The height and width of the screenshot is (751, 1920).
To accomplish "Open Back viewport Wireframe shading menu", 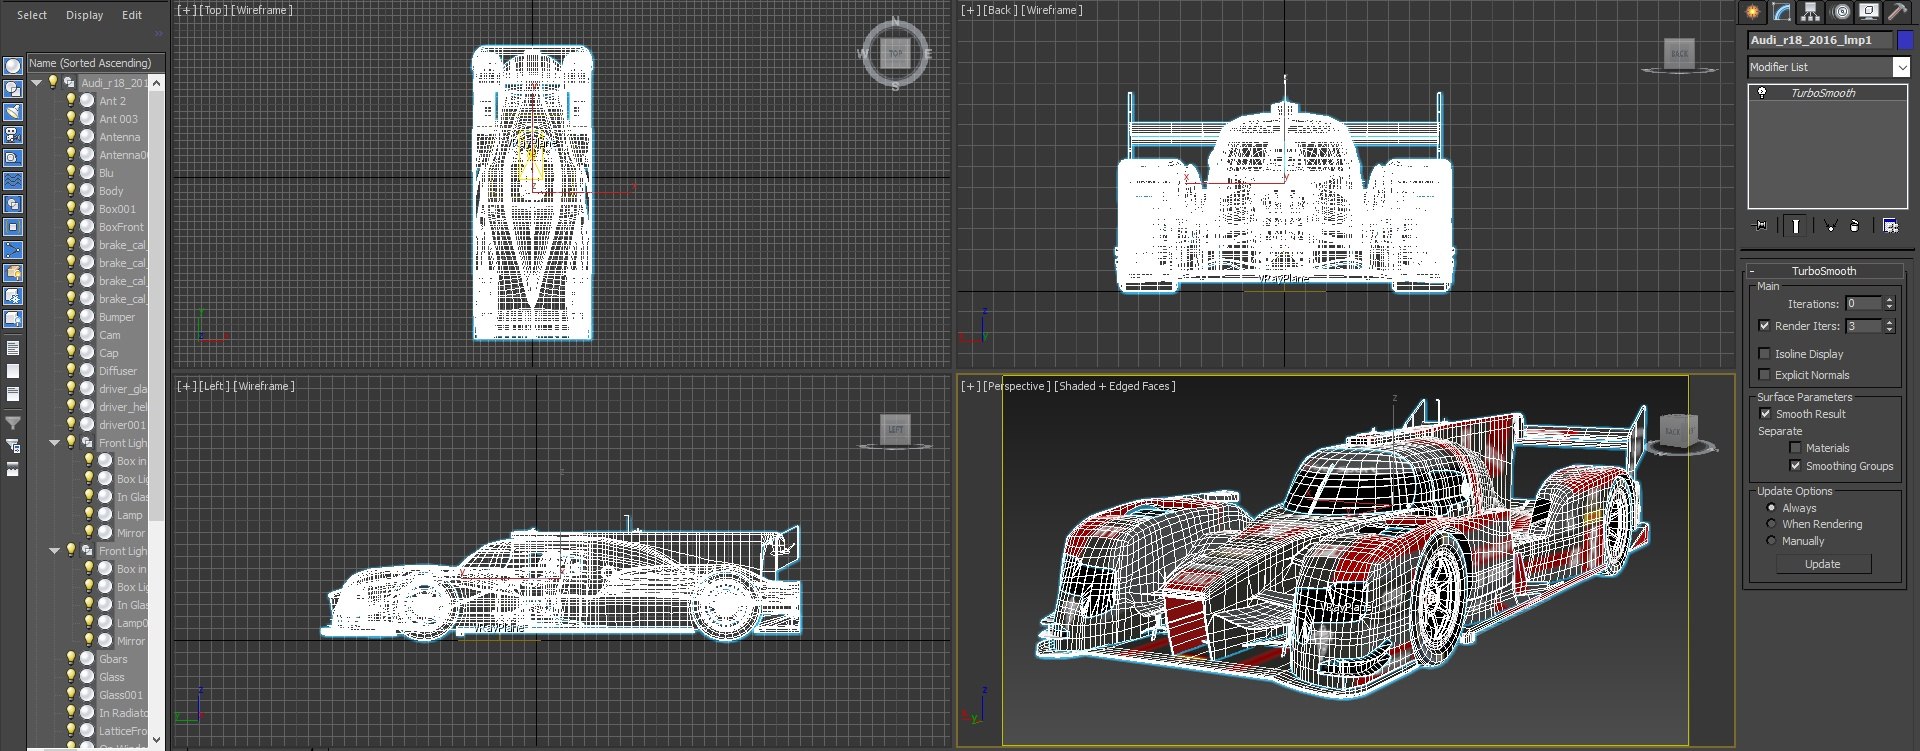I will 1052,10.
